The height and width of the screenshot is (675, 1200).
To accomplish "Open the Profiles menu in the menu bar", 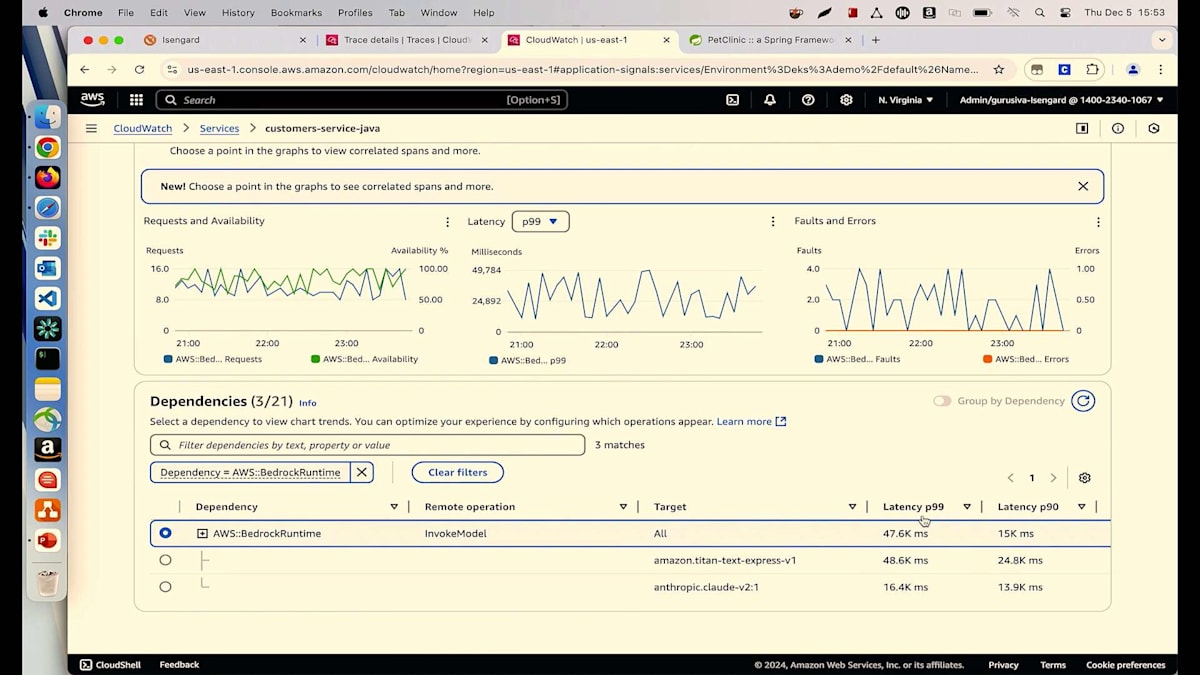I will click(x=355, y=13).
